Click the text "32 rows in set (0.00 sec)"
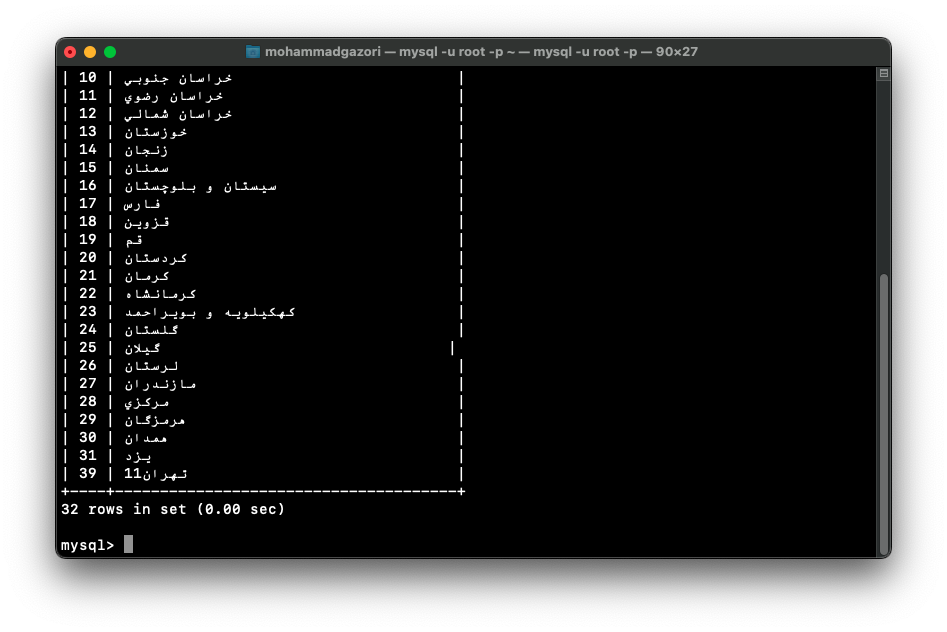 pyautogui.click(x=173, y=509)
